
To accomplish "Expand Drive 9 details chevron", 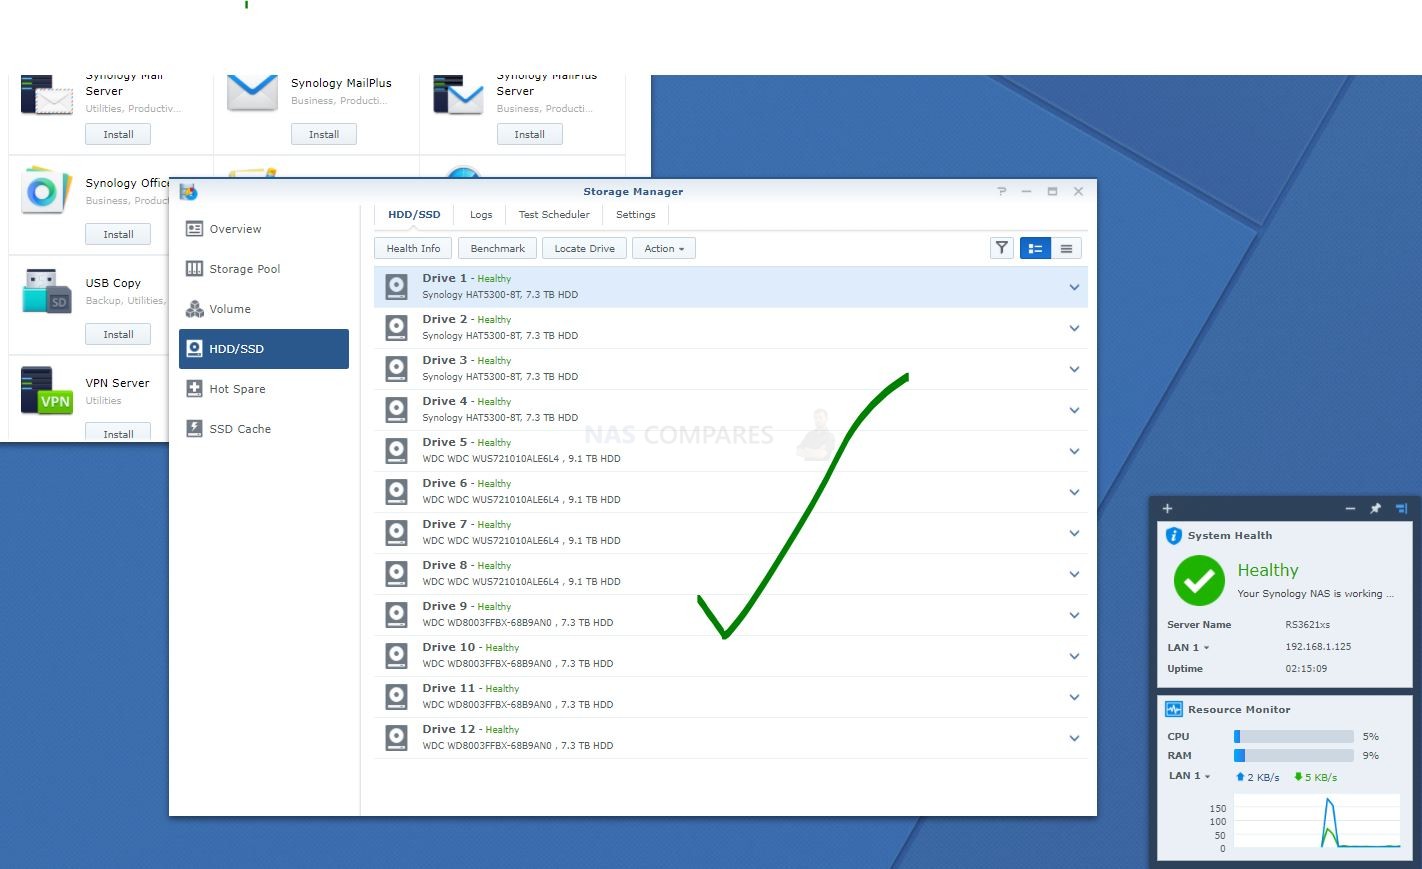I will click(1074, 616).
